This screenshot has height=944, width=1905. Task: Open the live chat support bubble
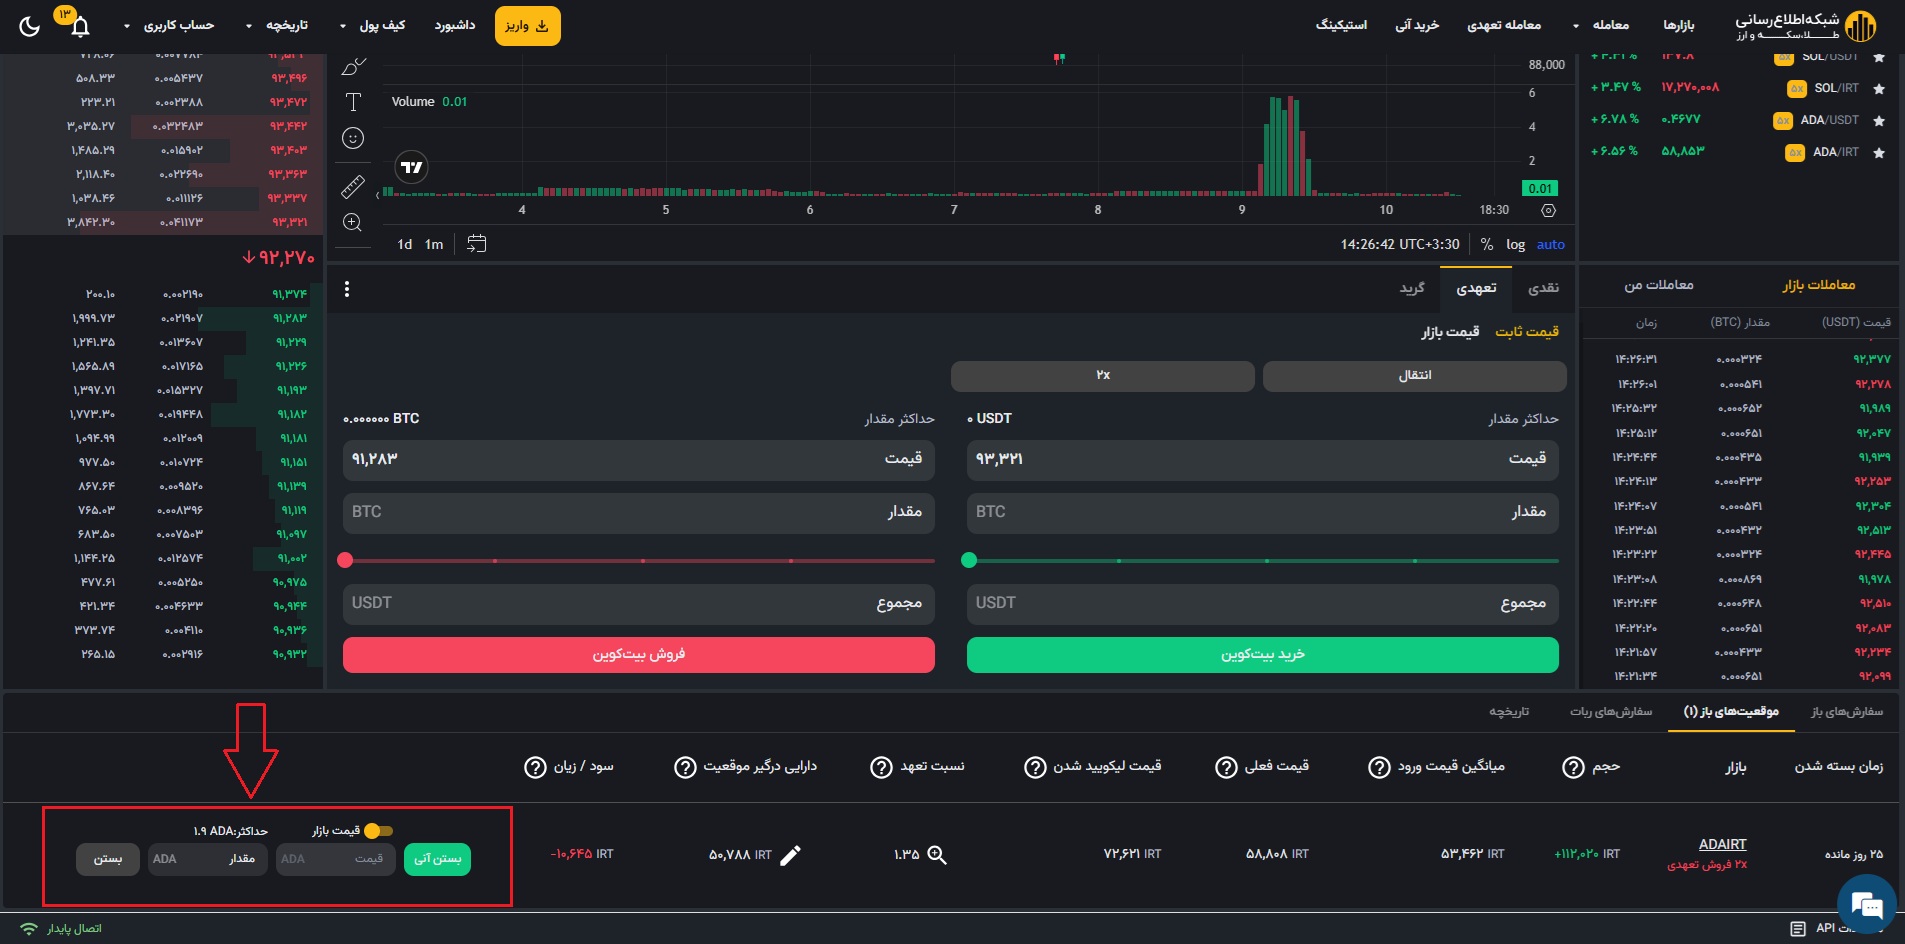[1866, 906]
